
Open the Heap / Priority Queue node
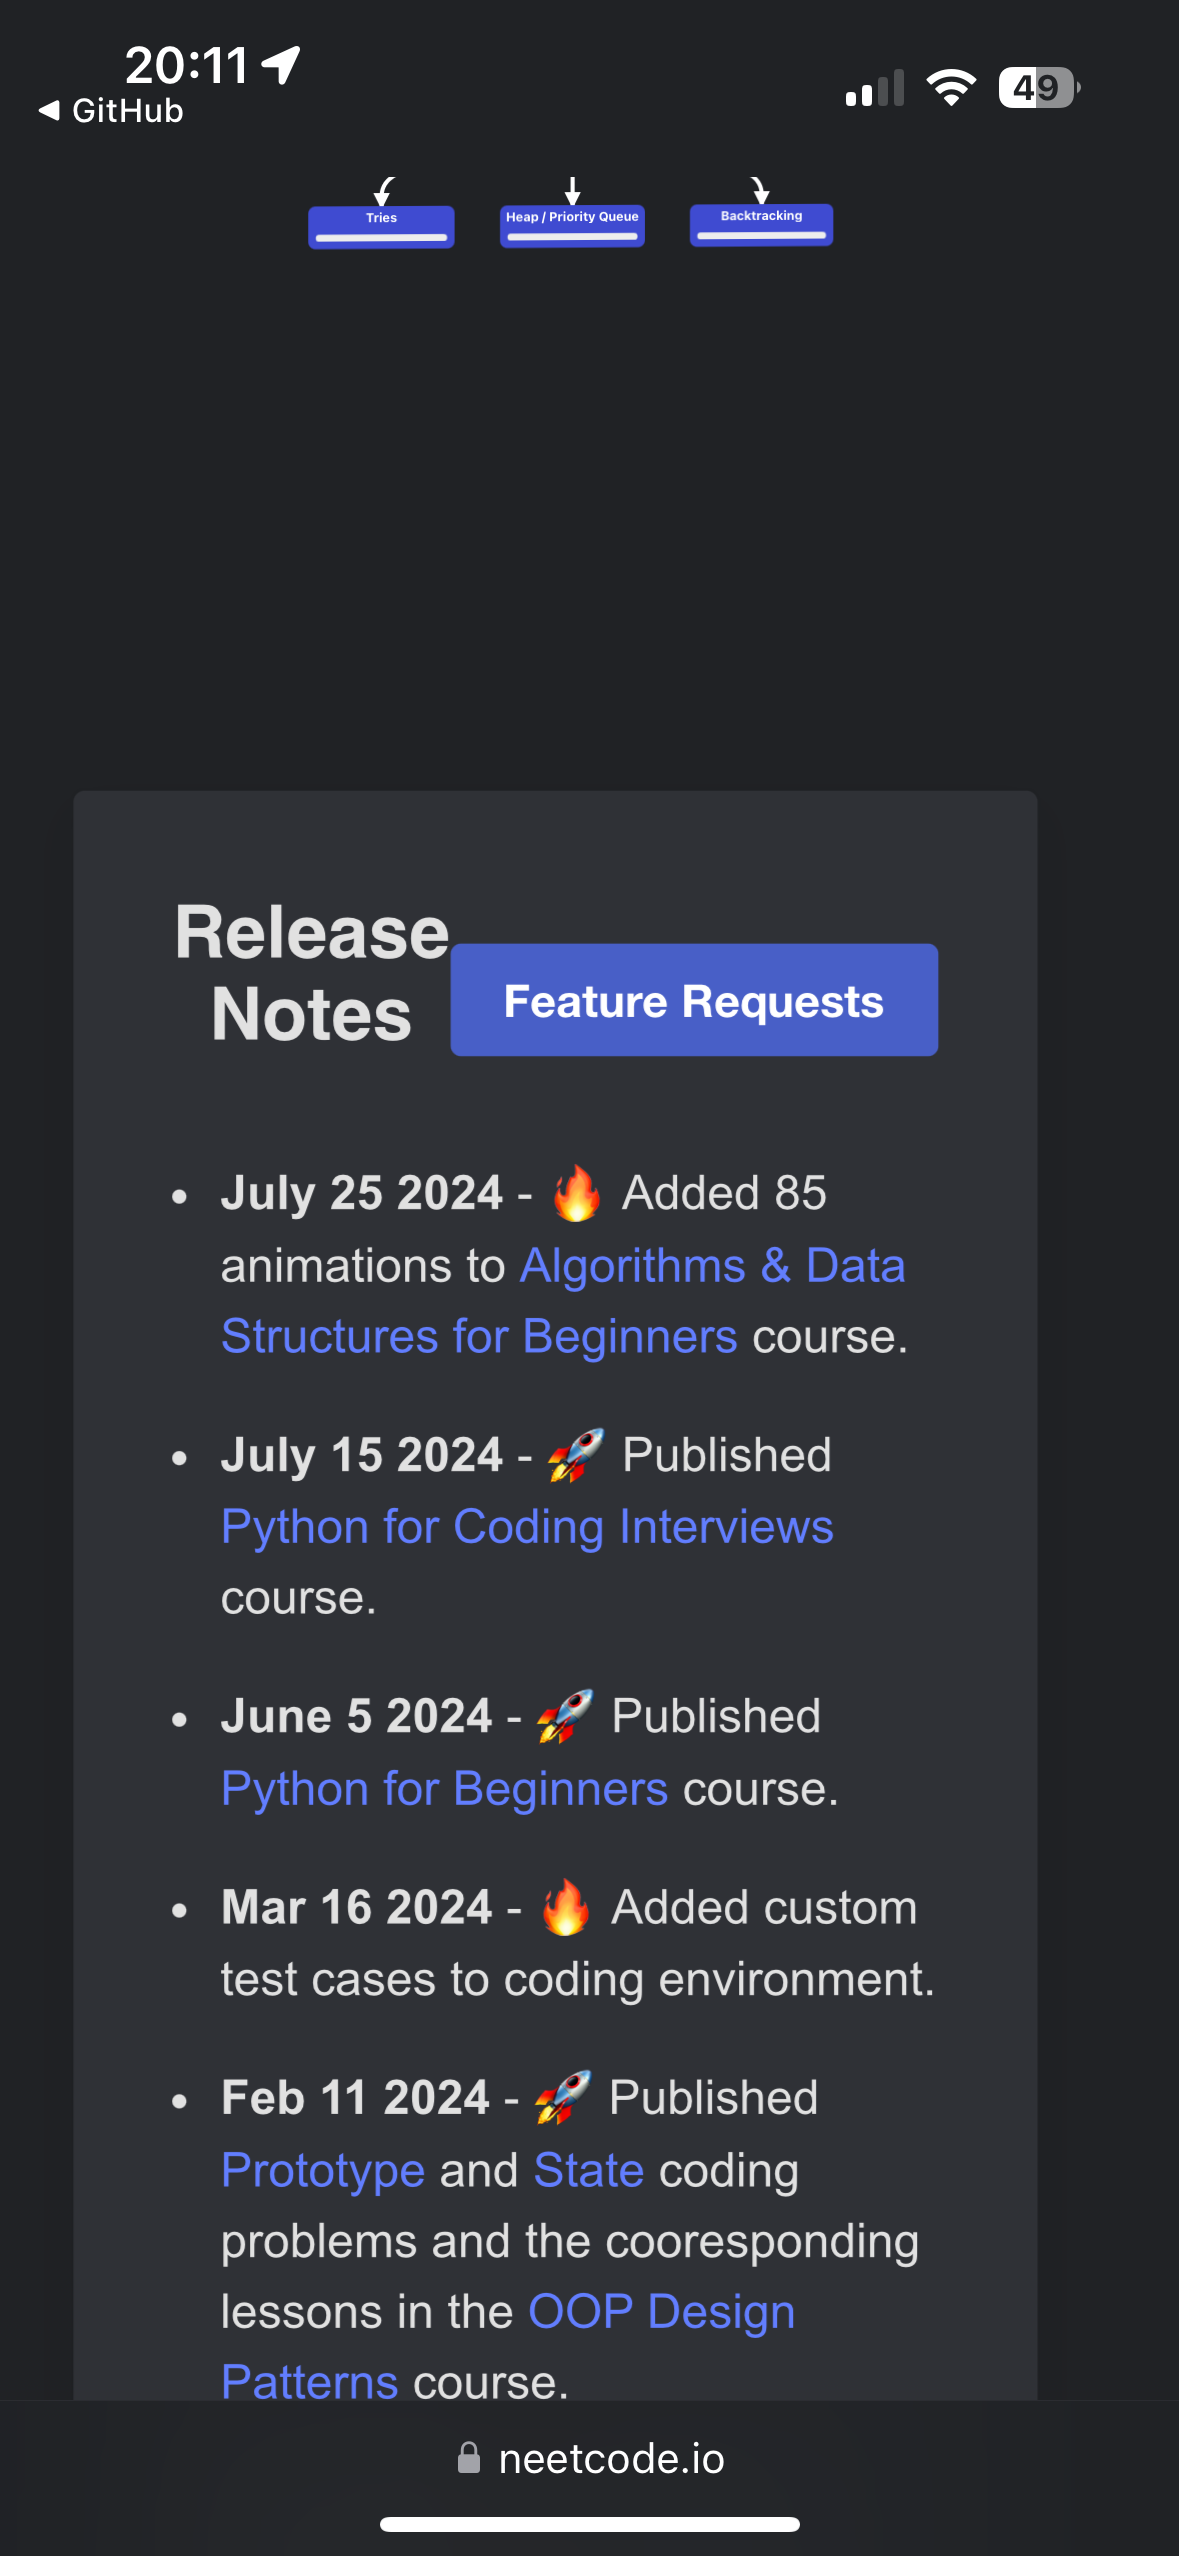[572, 225]
